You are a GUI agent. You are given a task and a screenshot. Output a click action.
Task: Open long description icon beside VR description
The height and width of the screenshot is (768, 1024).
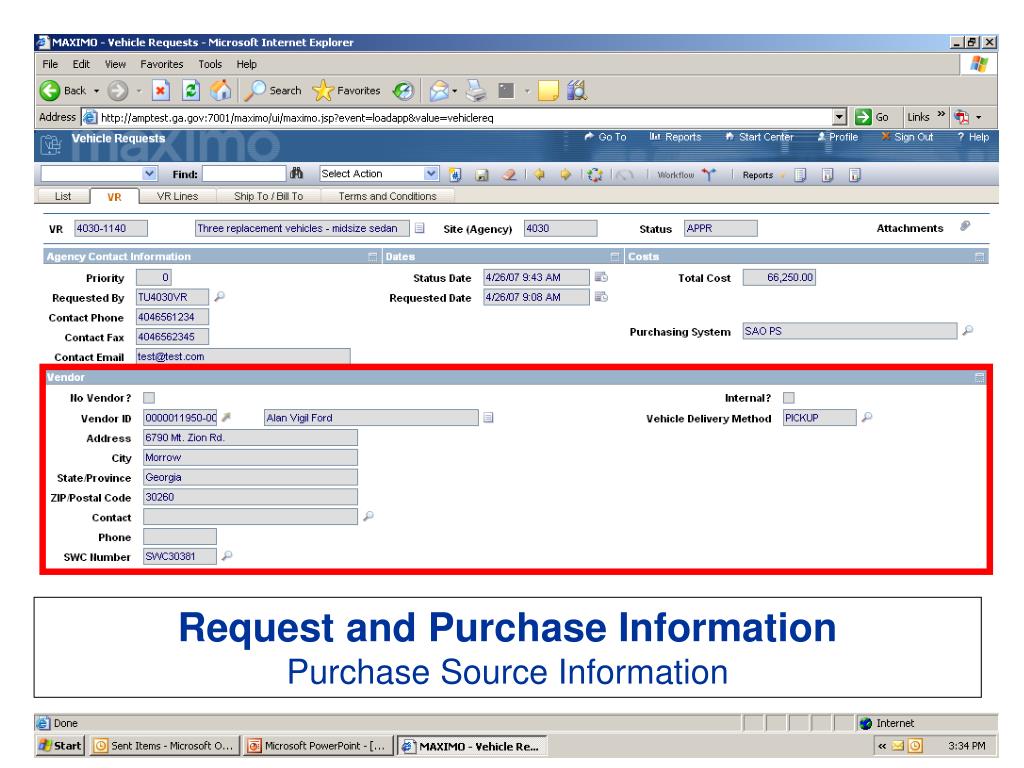(x=420, y=228)
